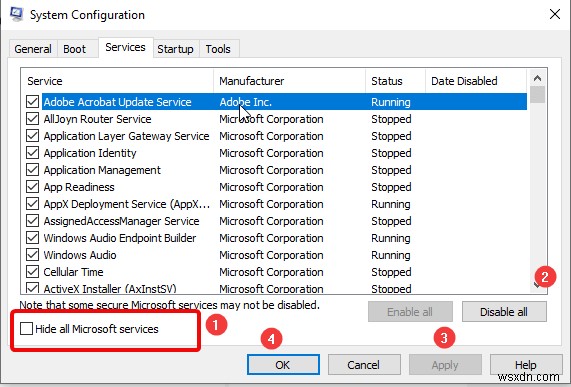Viewport: 571px width, 387px height.
Task: Click the scrollbar up arrow
Action: pos(537,78)
